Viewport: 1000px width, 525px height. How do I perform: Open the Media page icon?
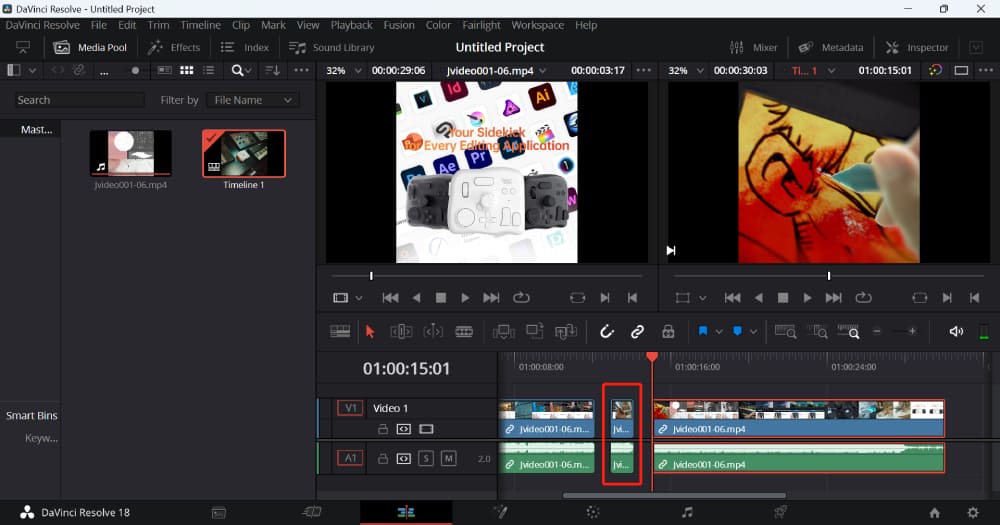(x=219, y=512)
